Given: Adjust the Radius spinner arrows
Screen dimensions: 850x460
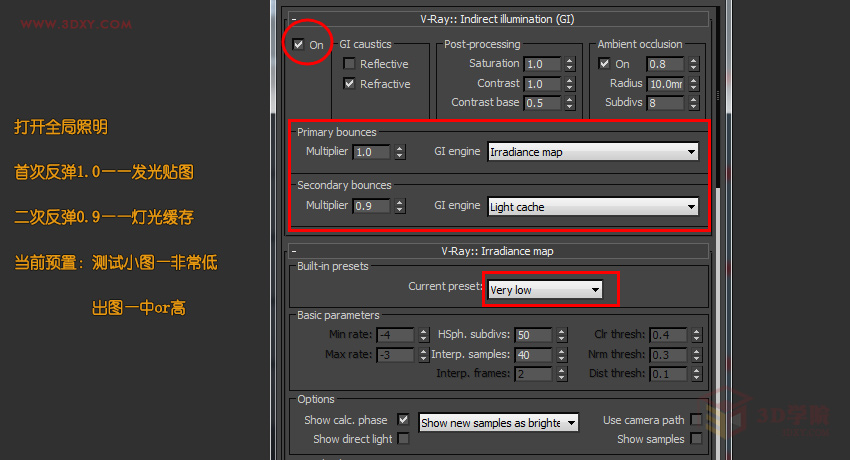Looking at the screenshot, I should pyautogui.click(x=693, y=84).
